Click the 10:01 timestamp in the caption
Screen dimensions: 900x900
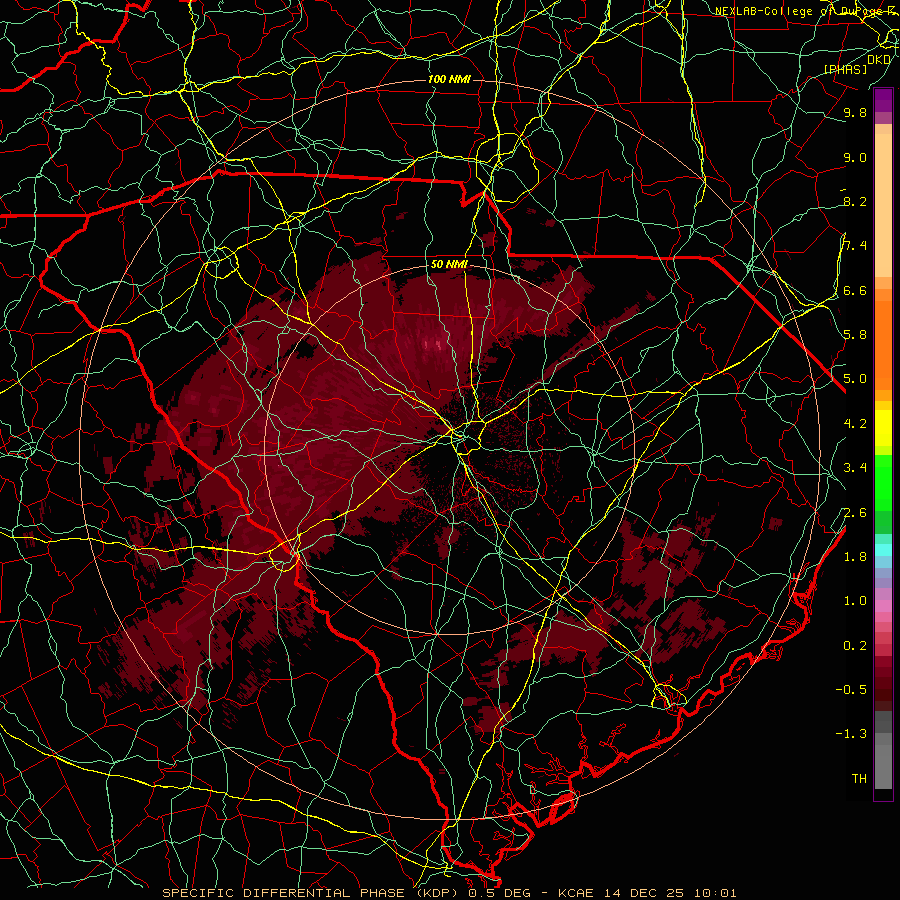[x=715, y=893]
